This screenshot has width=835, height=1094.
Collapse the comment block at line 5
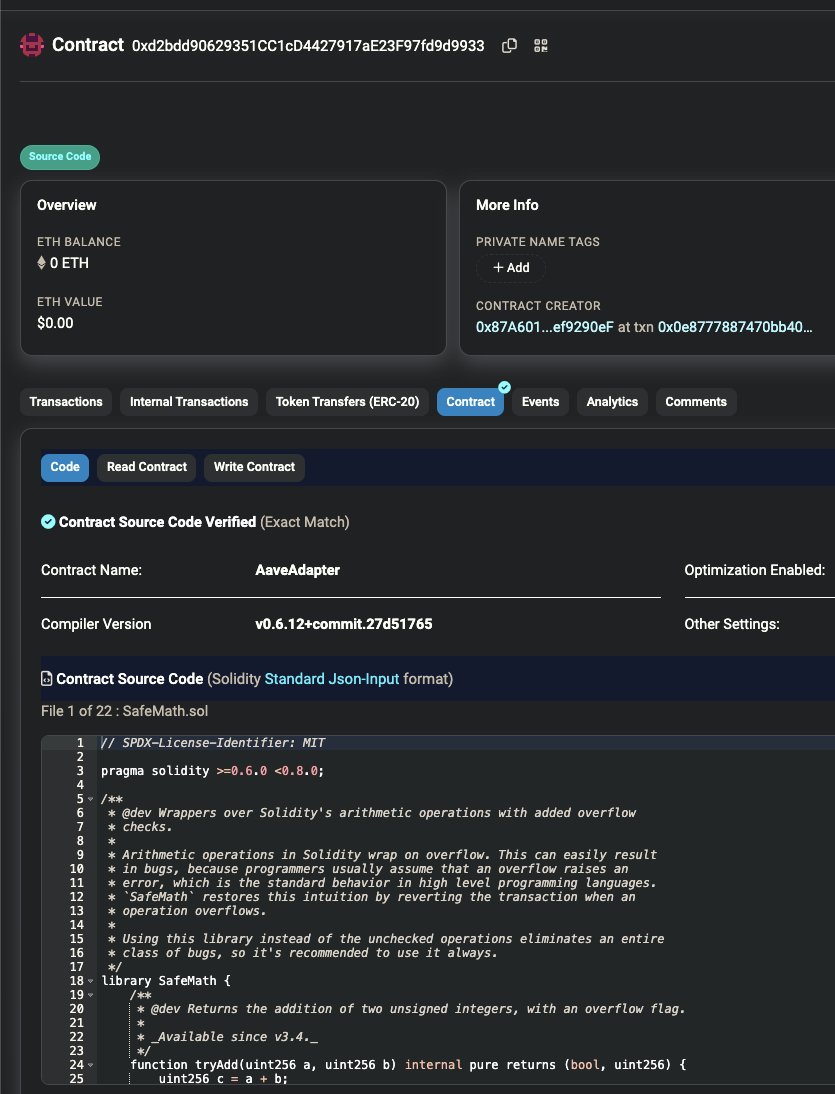click(91, 800)
